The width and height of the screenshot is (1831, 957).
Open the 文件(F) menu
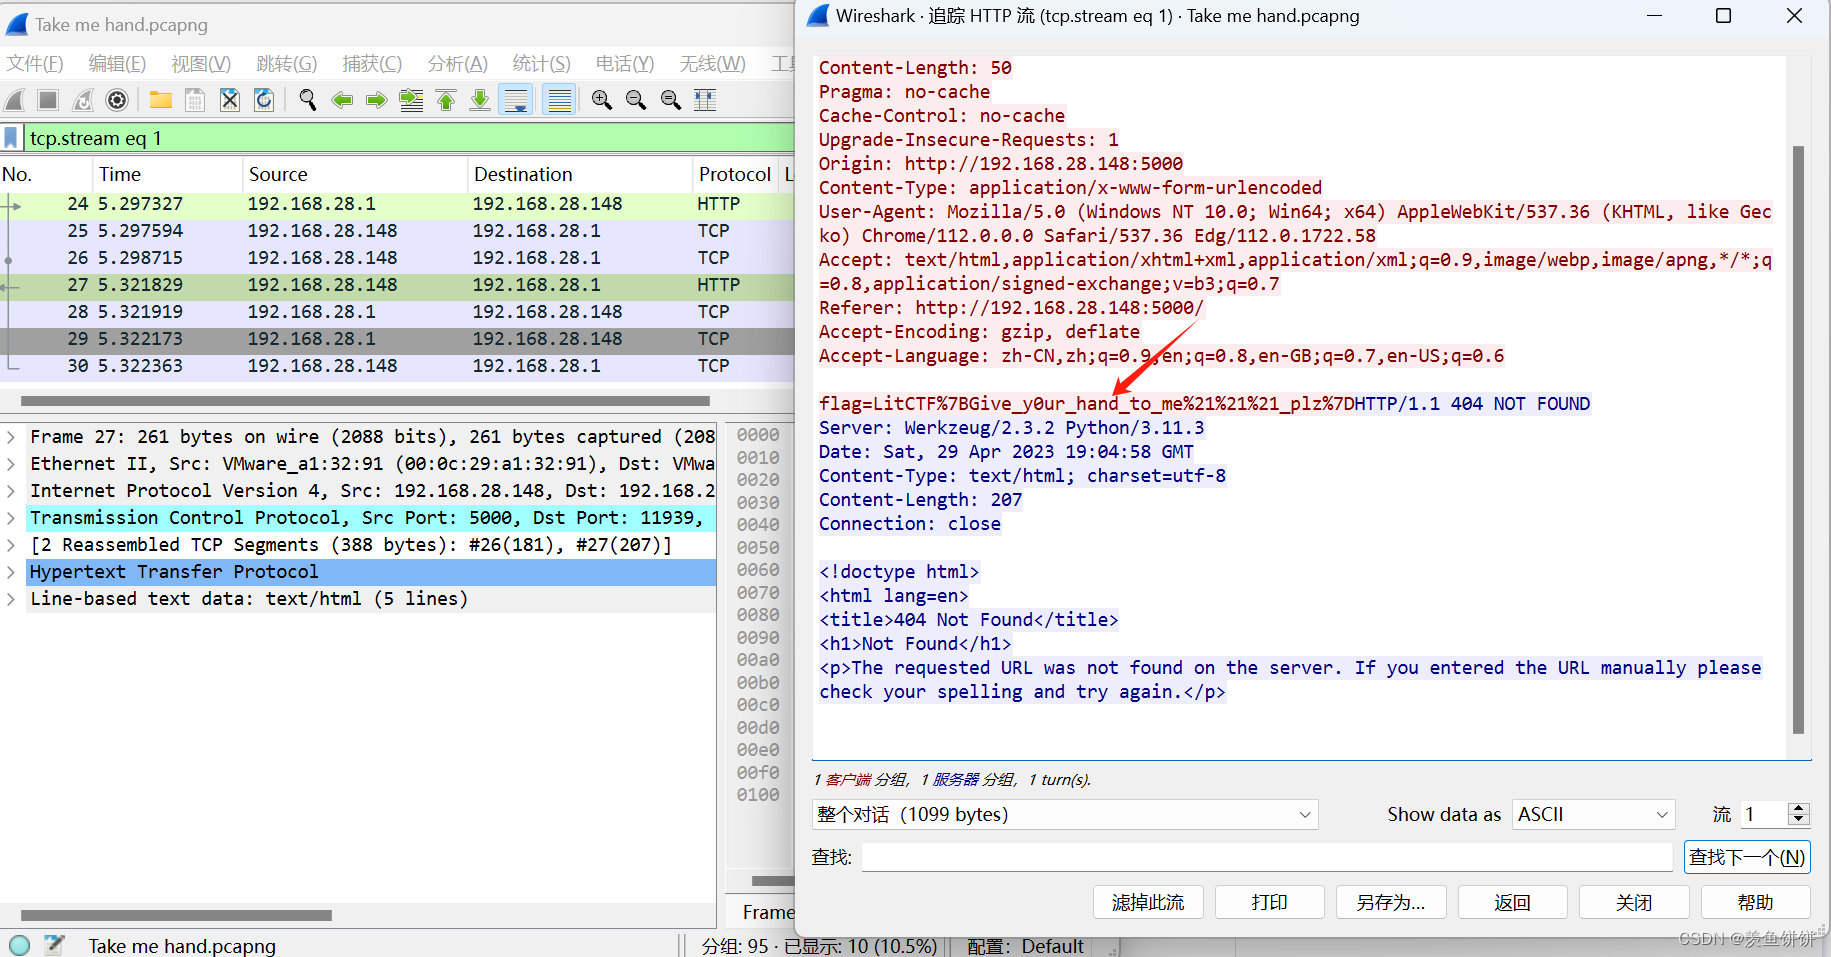tap(35, 63)
